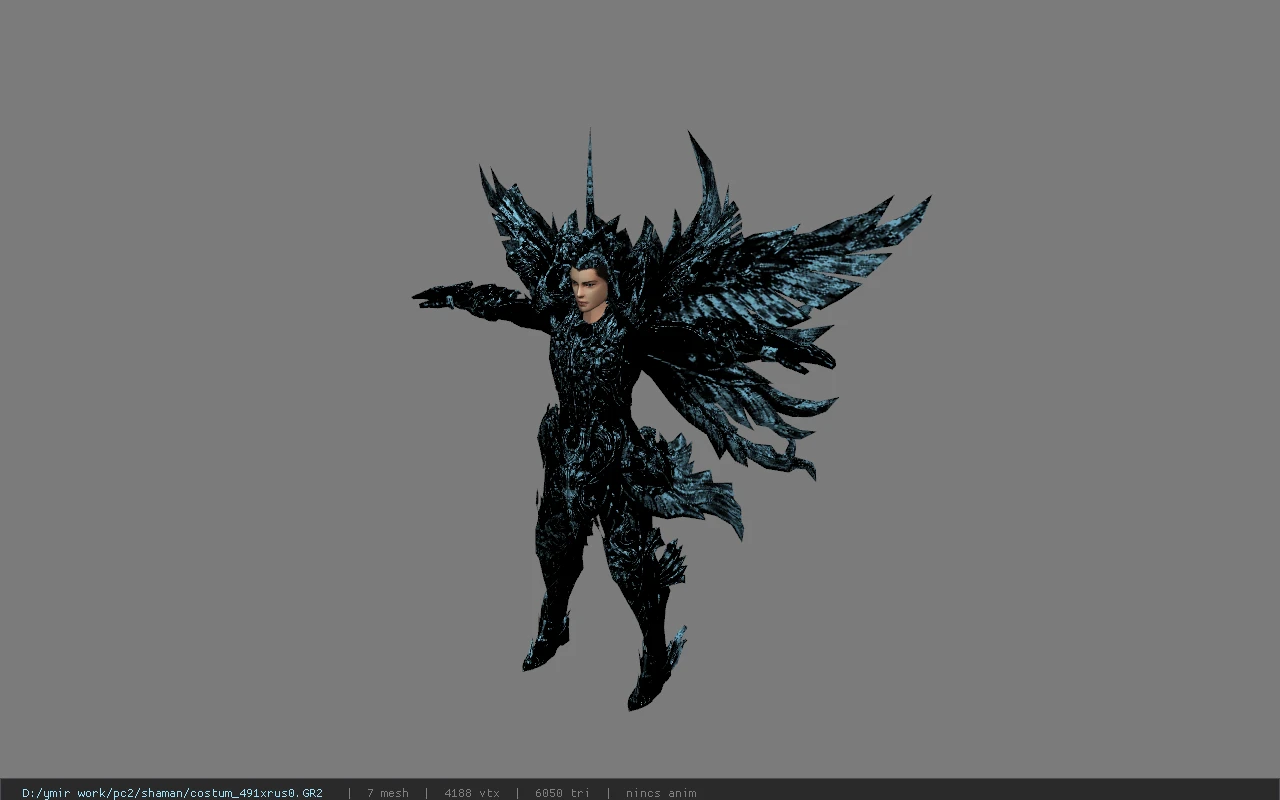
Task: Click the '4188 vtx' vertex count
Action: (472, 793)
